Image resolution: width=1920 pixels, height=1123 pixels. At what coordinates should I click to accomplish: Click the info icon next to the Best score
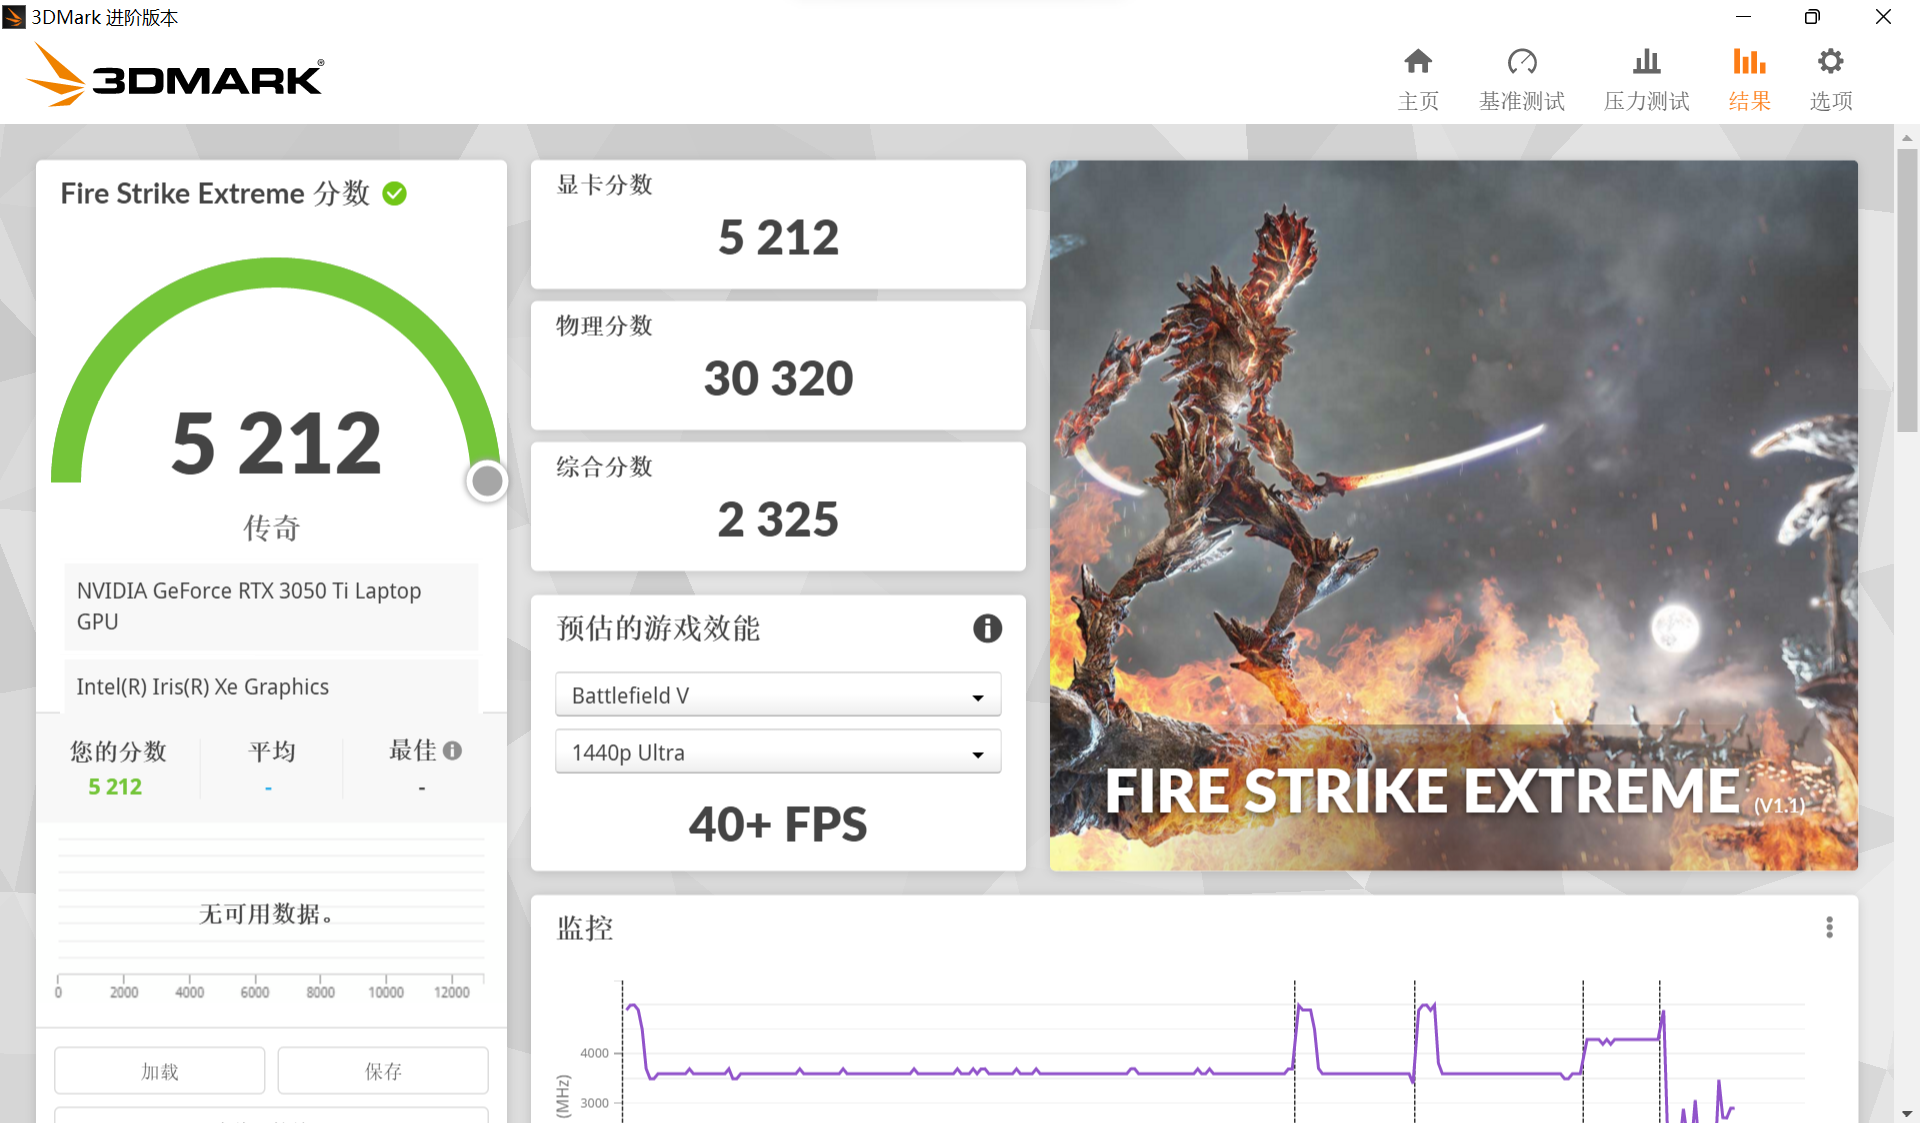tap(453, 750)
